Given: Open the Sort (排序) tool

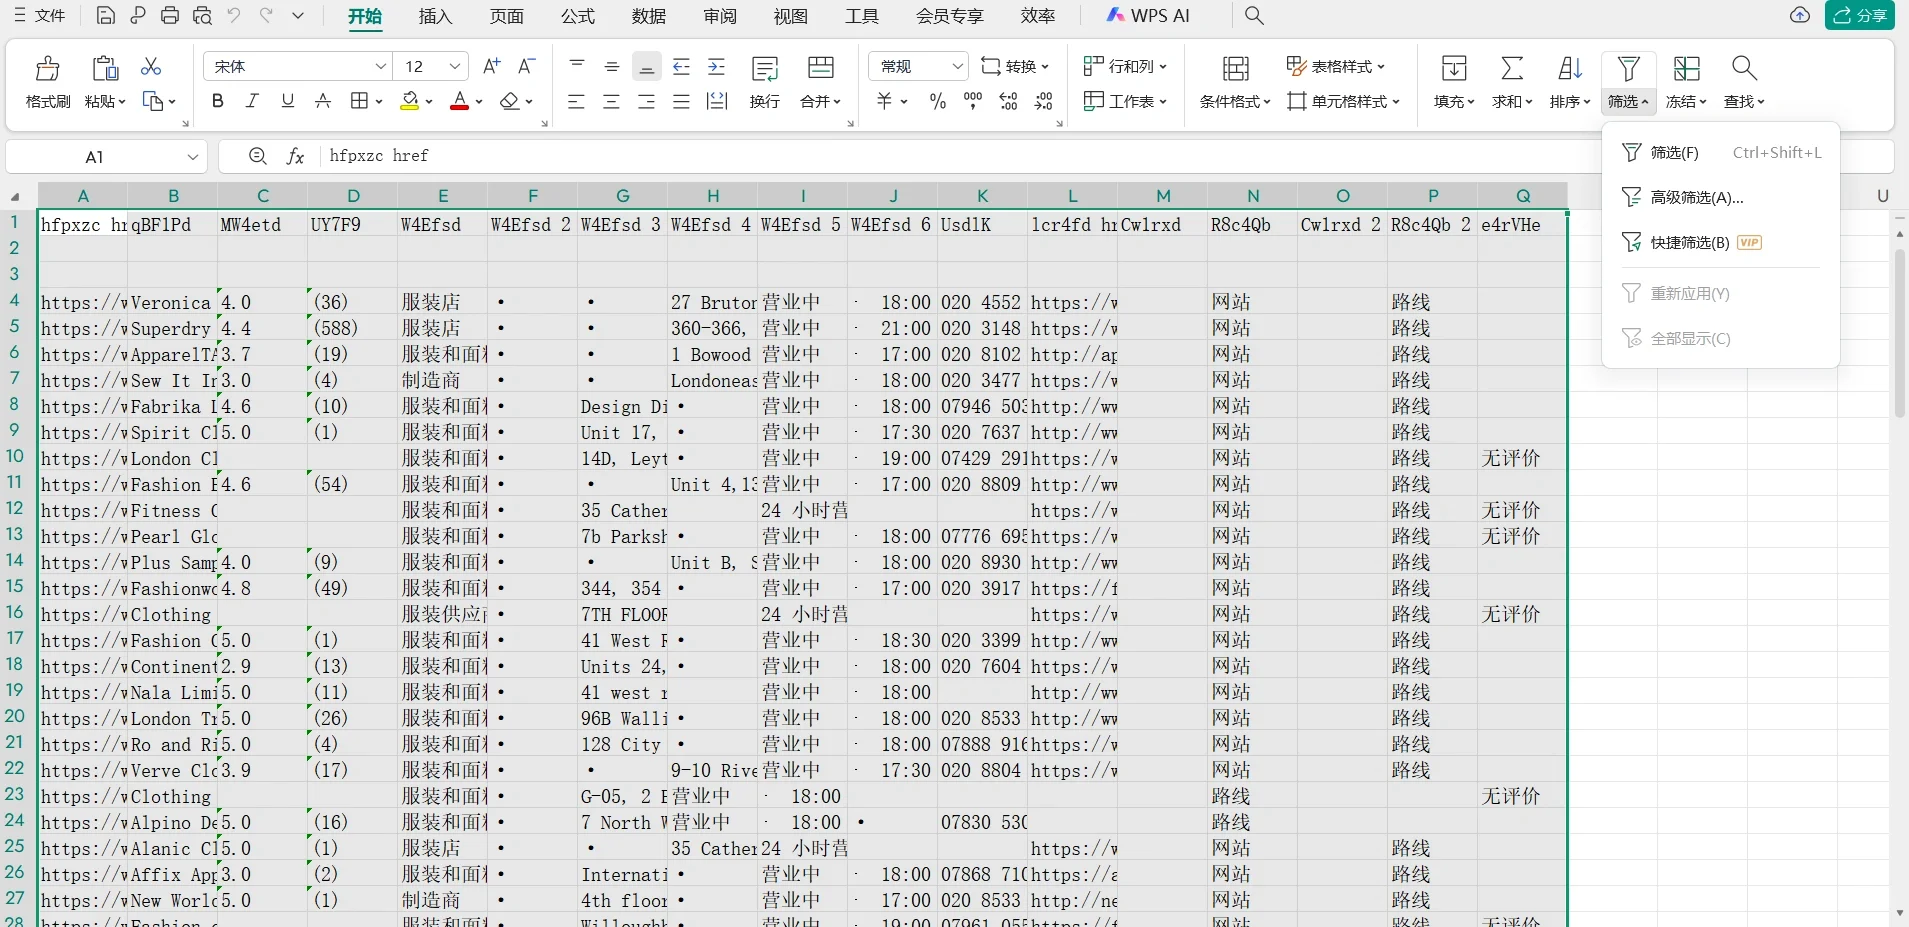Looking at the screenshot, I should [x=1567, y=82].
